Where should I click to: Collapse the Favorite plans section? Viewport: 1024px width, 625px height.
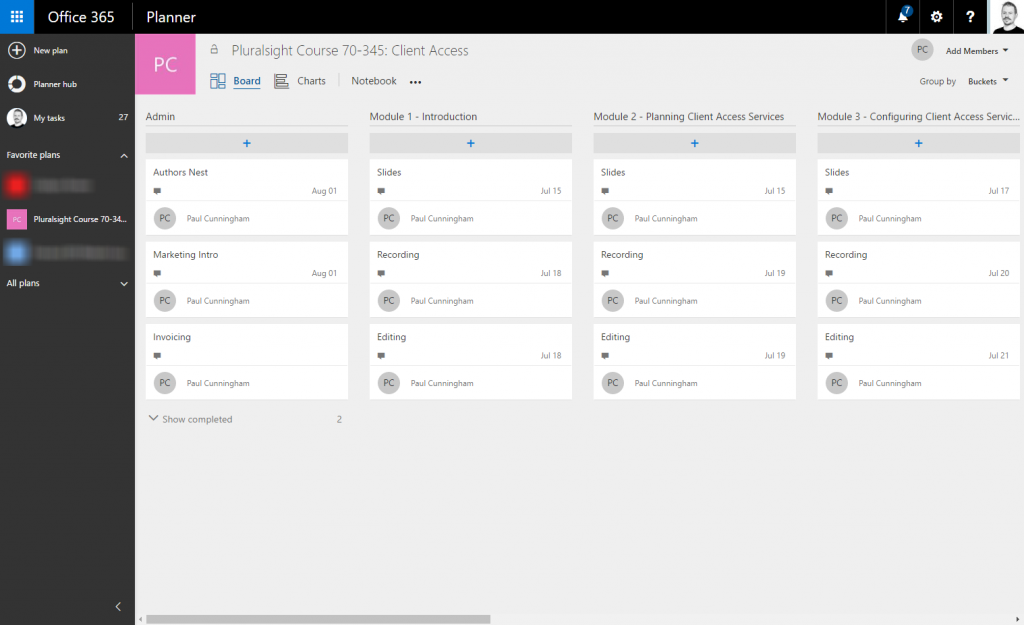point(124,155)
